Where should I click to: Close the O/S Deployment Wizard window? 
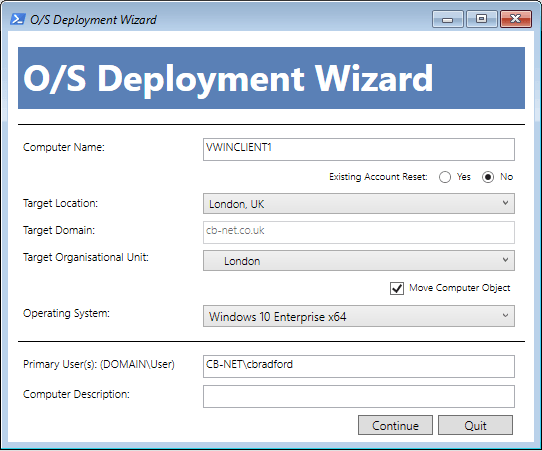point(516,19)
